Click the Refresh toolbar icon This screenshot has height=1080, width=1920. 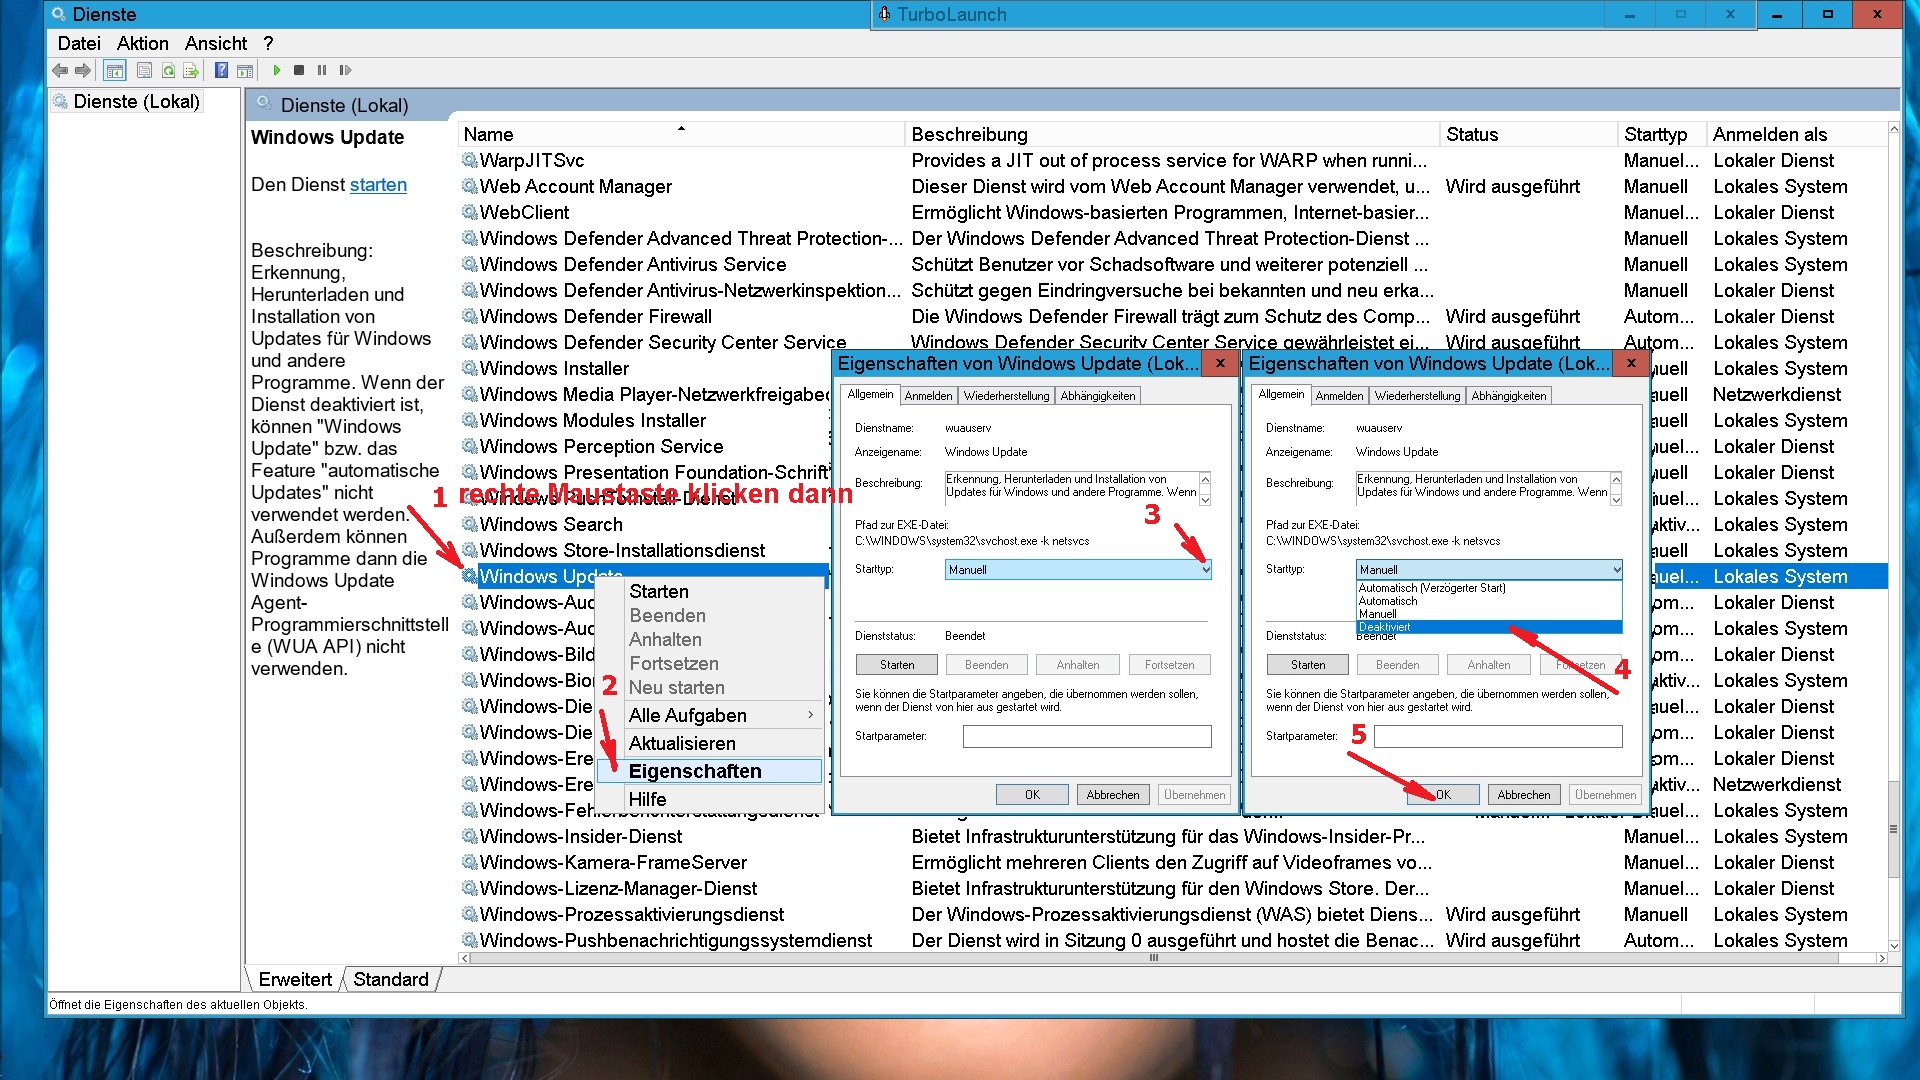[168, 70]
